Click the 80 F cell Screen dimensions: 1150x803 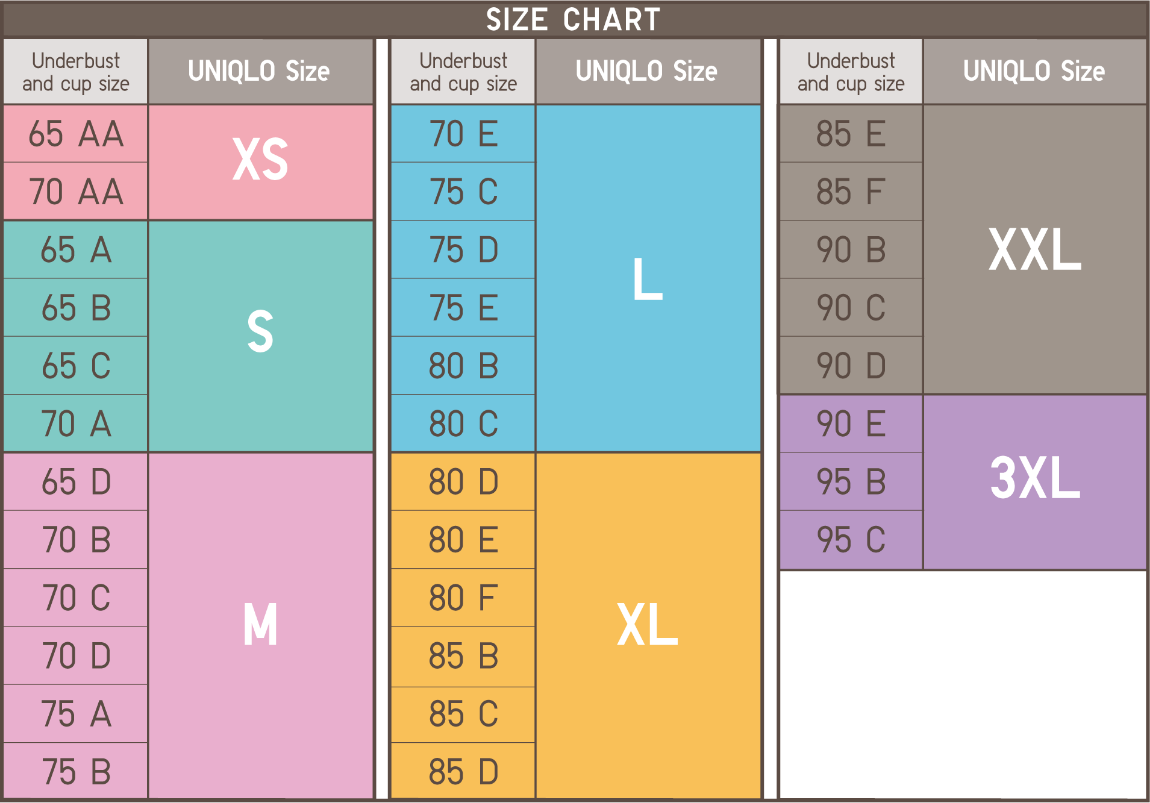pos(463,598)
